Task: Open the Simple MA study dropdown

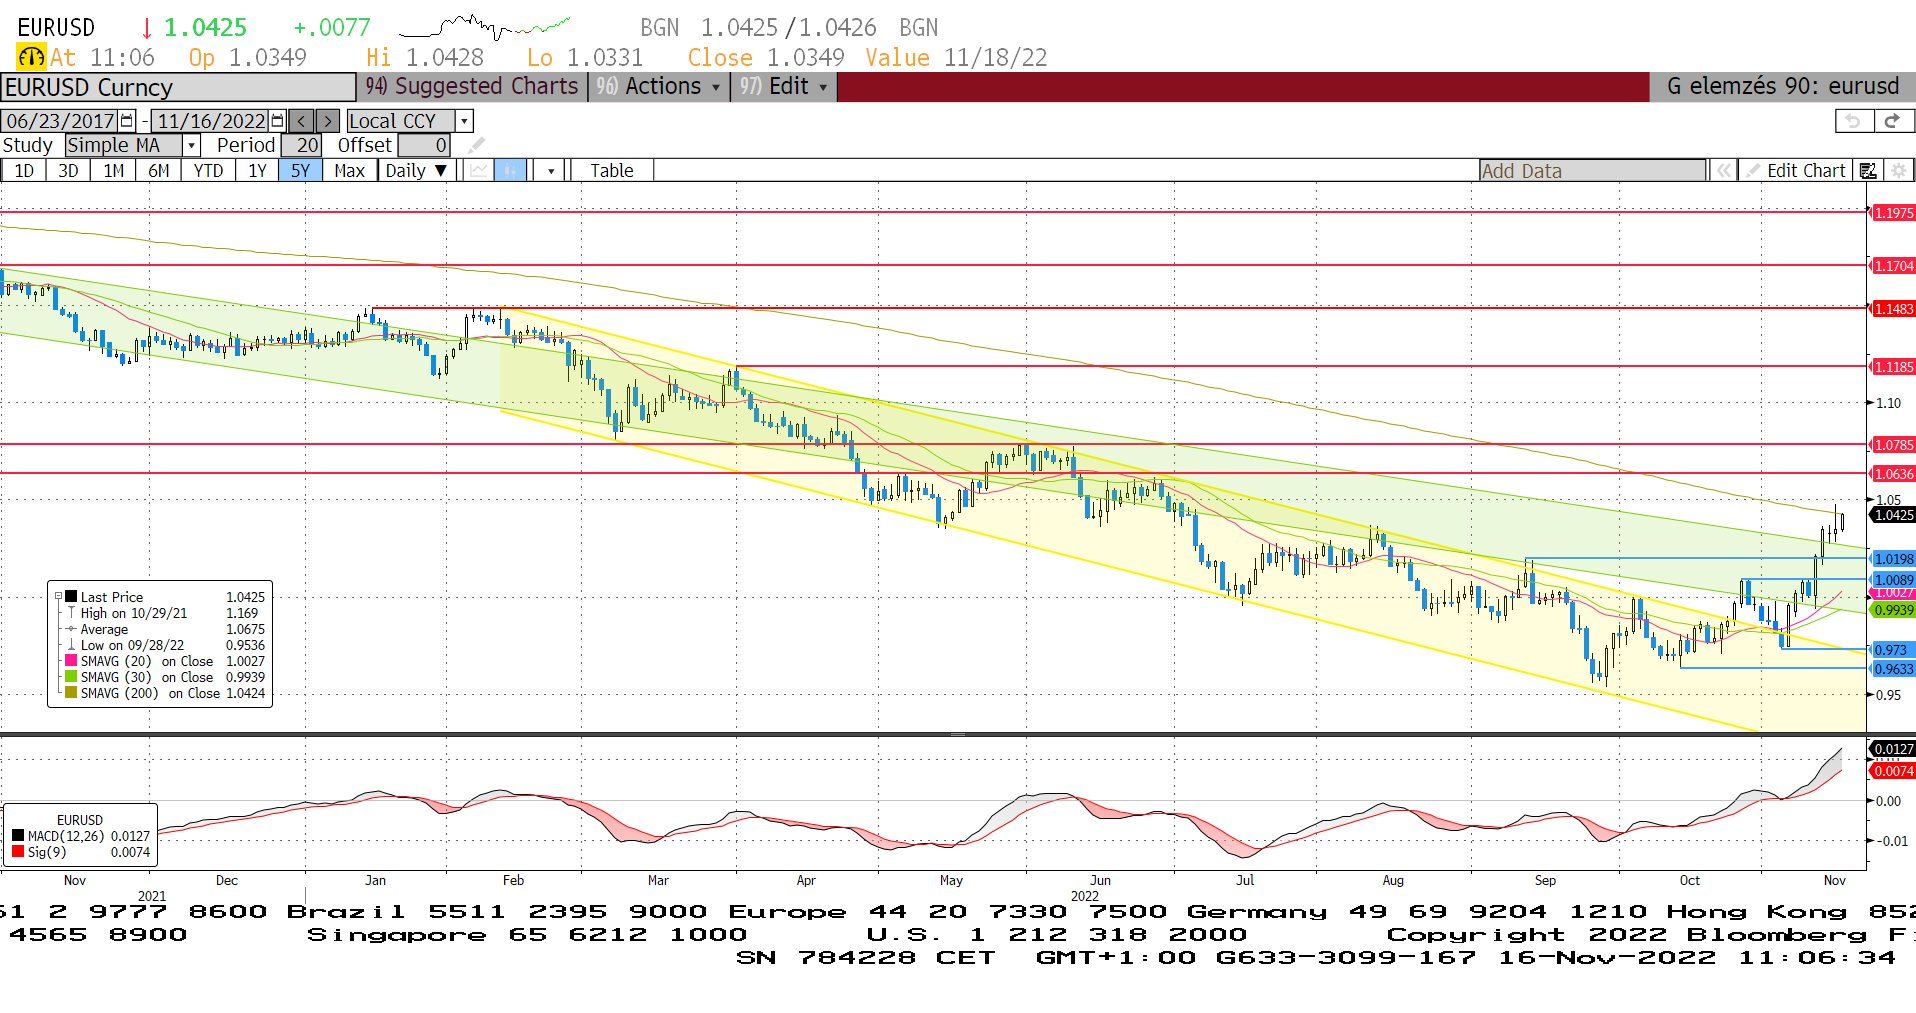Action: 191,145
